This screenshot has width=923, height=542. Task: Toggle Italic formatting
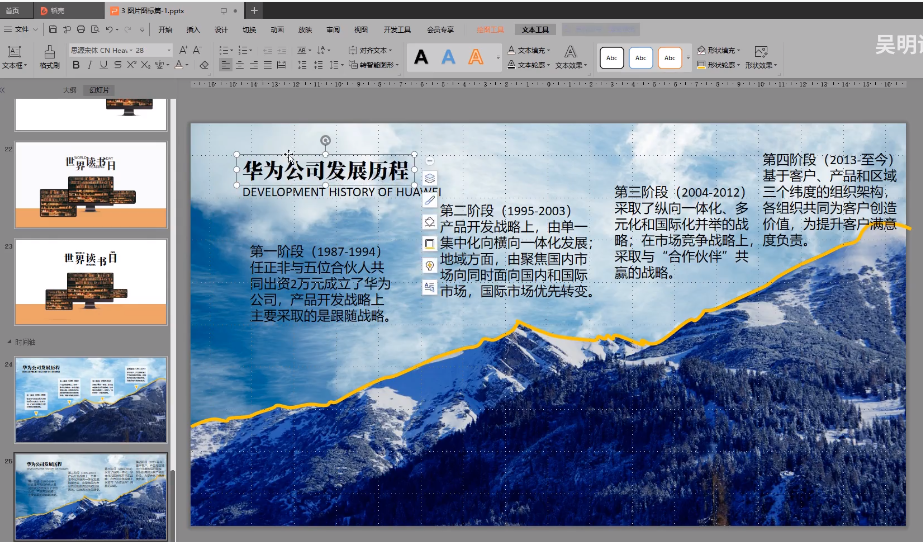coord(89,65)
